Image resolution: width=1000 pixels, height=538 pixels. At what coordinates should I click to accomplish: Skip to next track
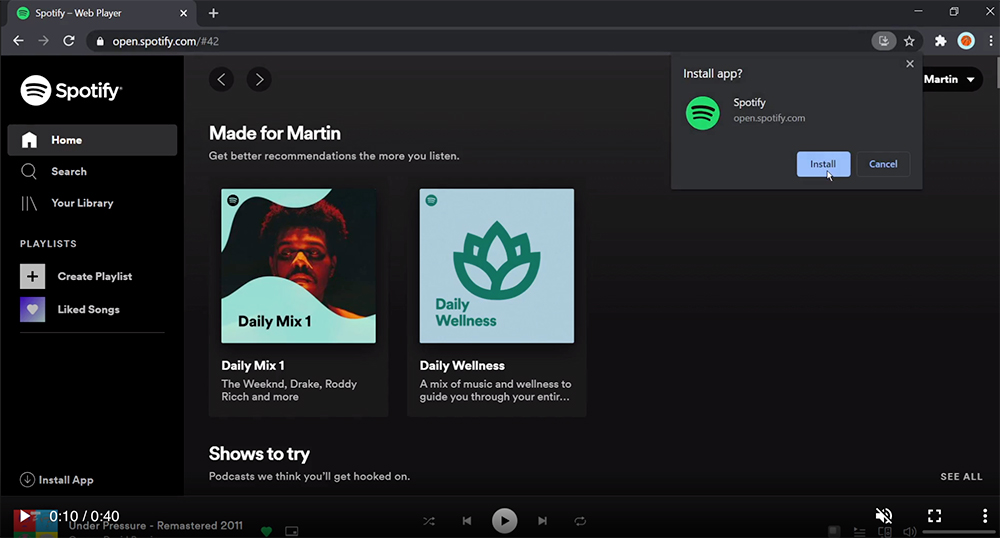pos(542,521)
